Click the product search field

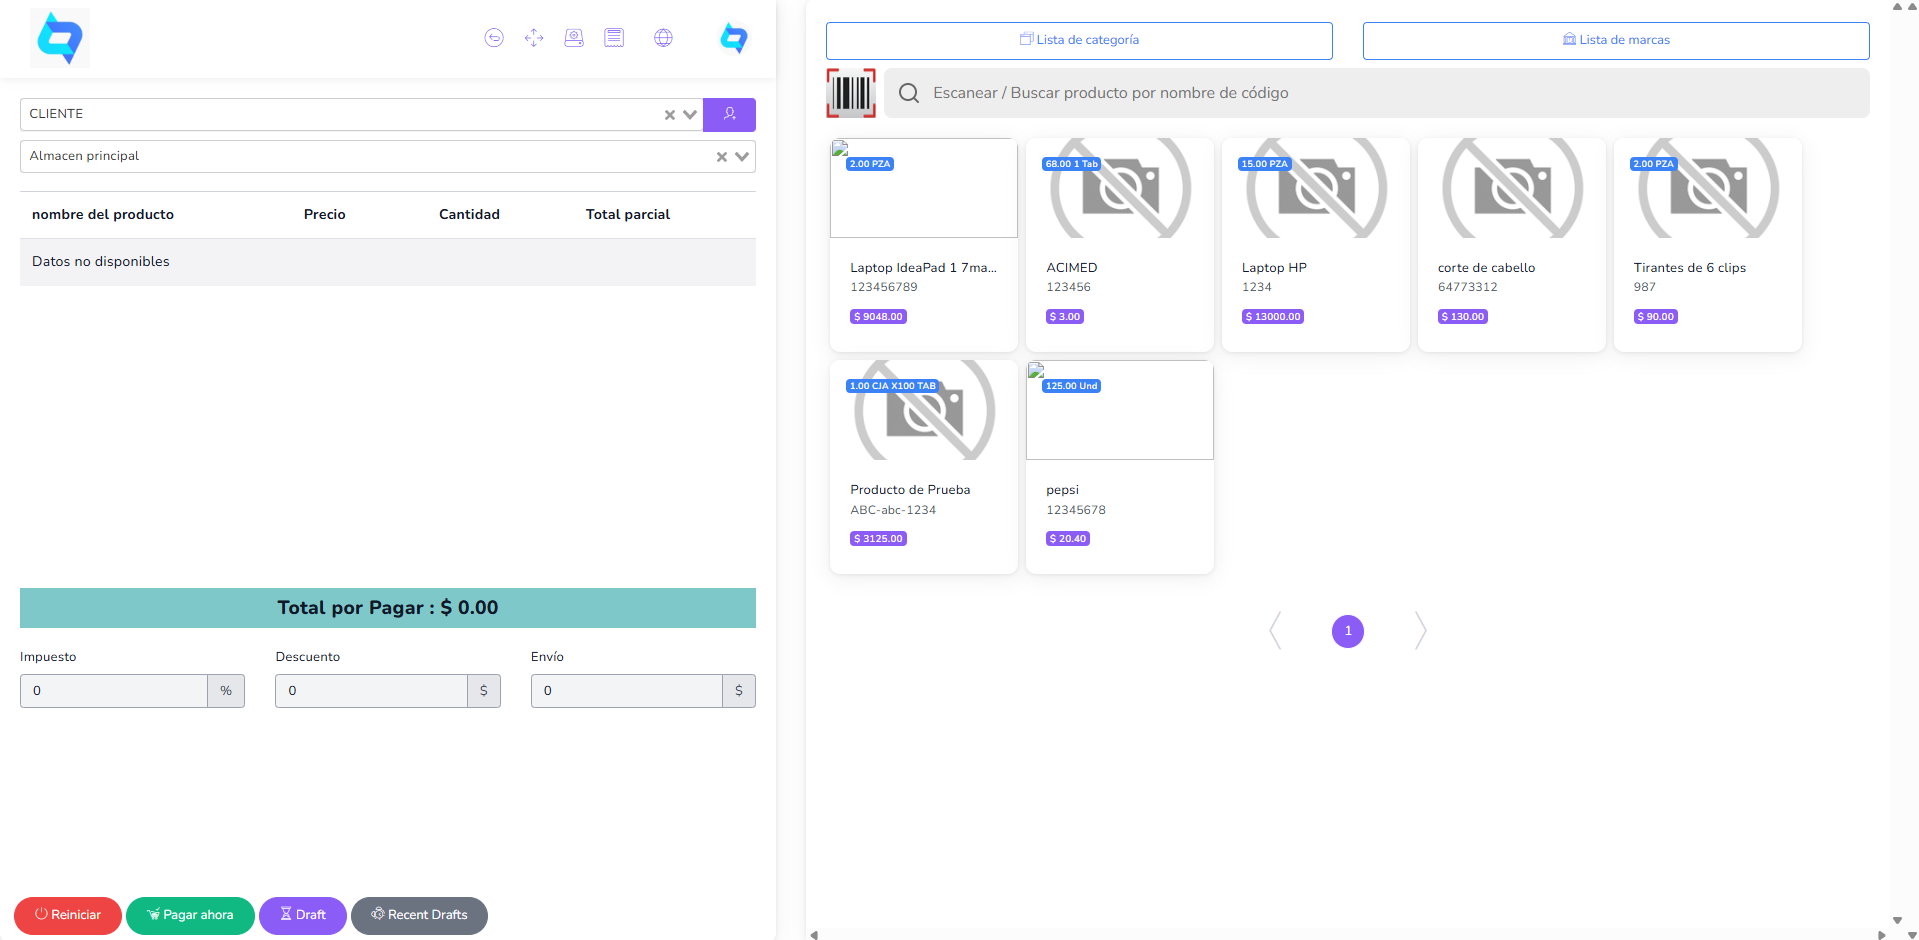(x=1375, y=93)
